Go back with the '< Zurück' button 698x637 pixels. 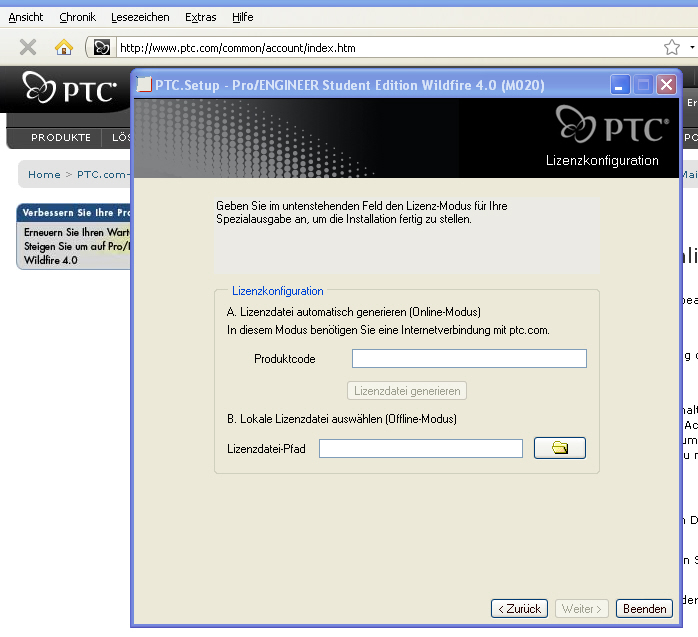pos(519,609)
